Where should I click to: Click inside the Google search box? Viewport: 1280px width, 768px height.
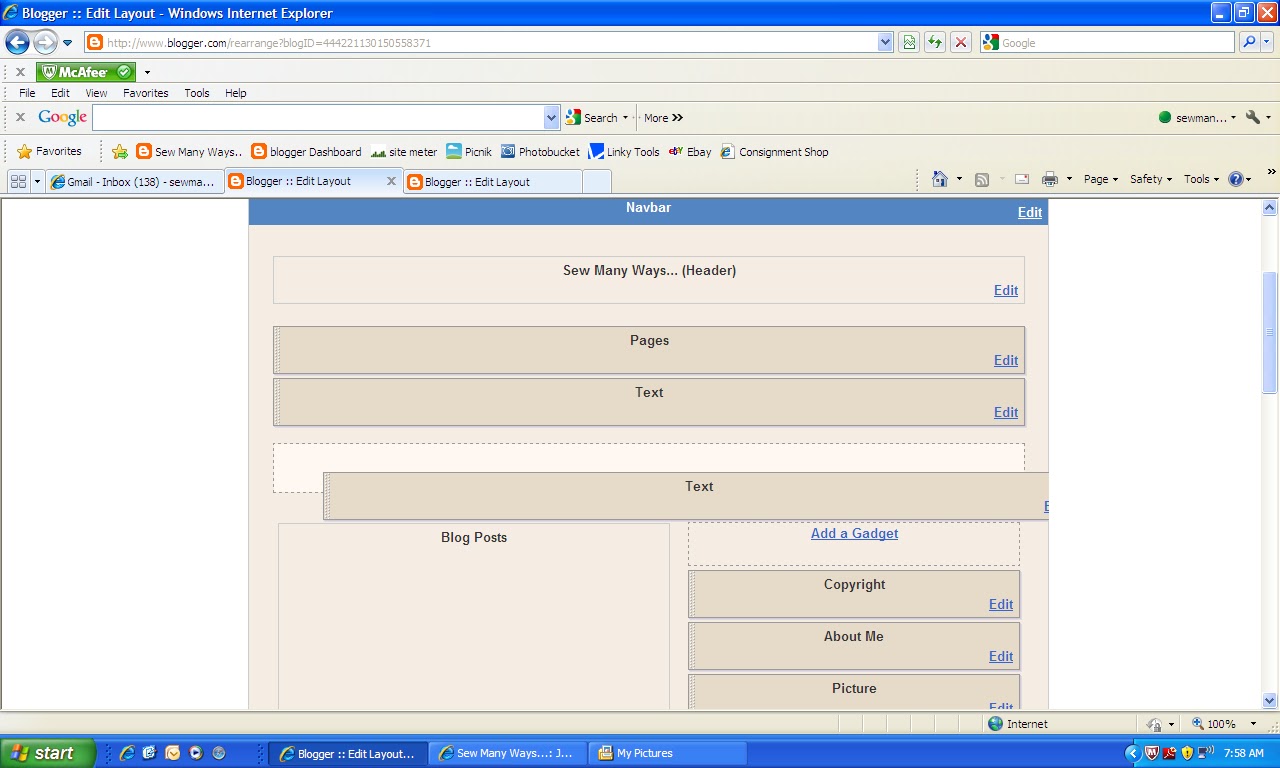[320, 117]
